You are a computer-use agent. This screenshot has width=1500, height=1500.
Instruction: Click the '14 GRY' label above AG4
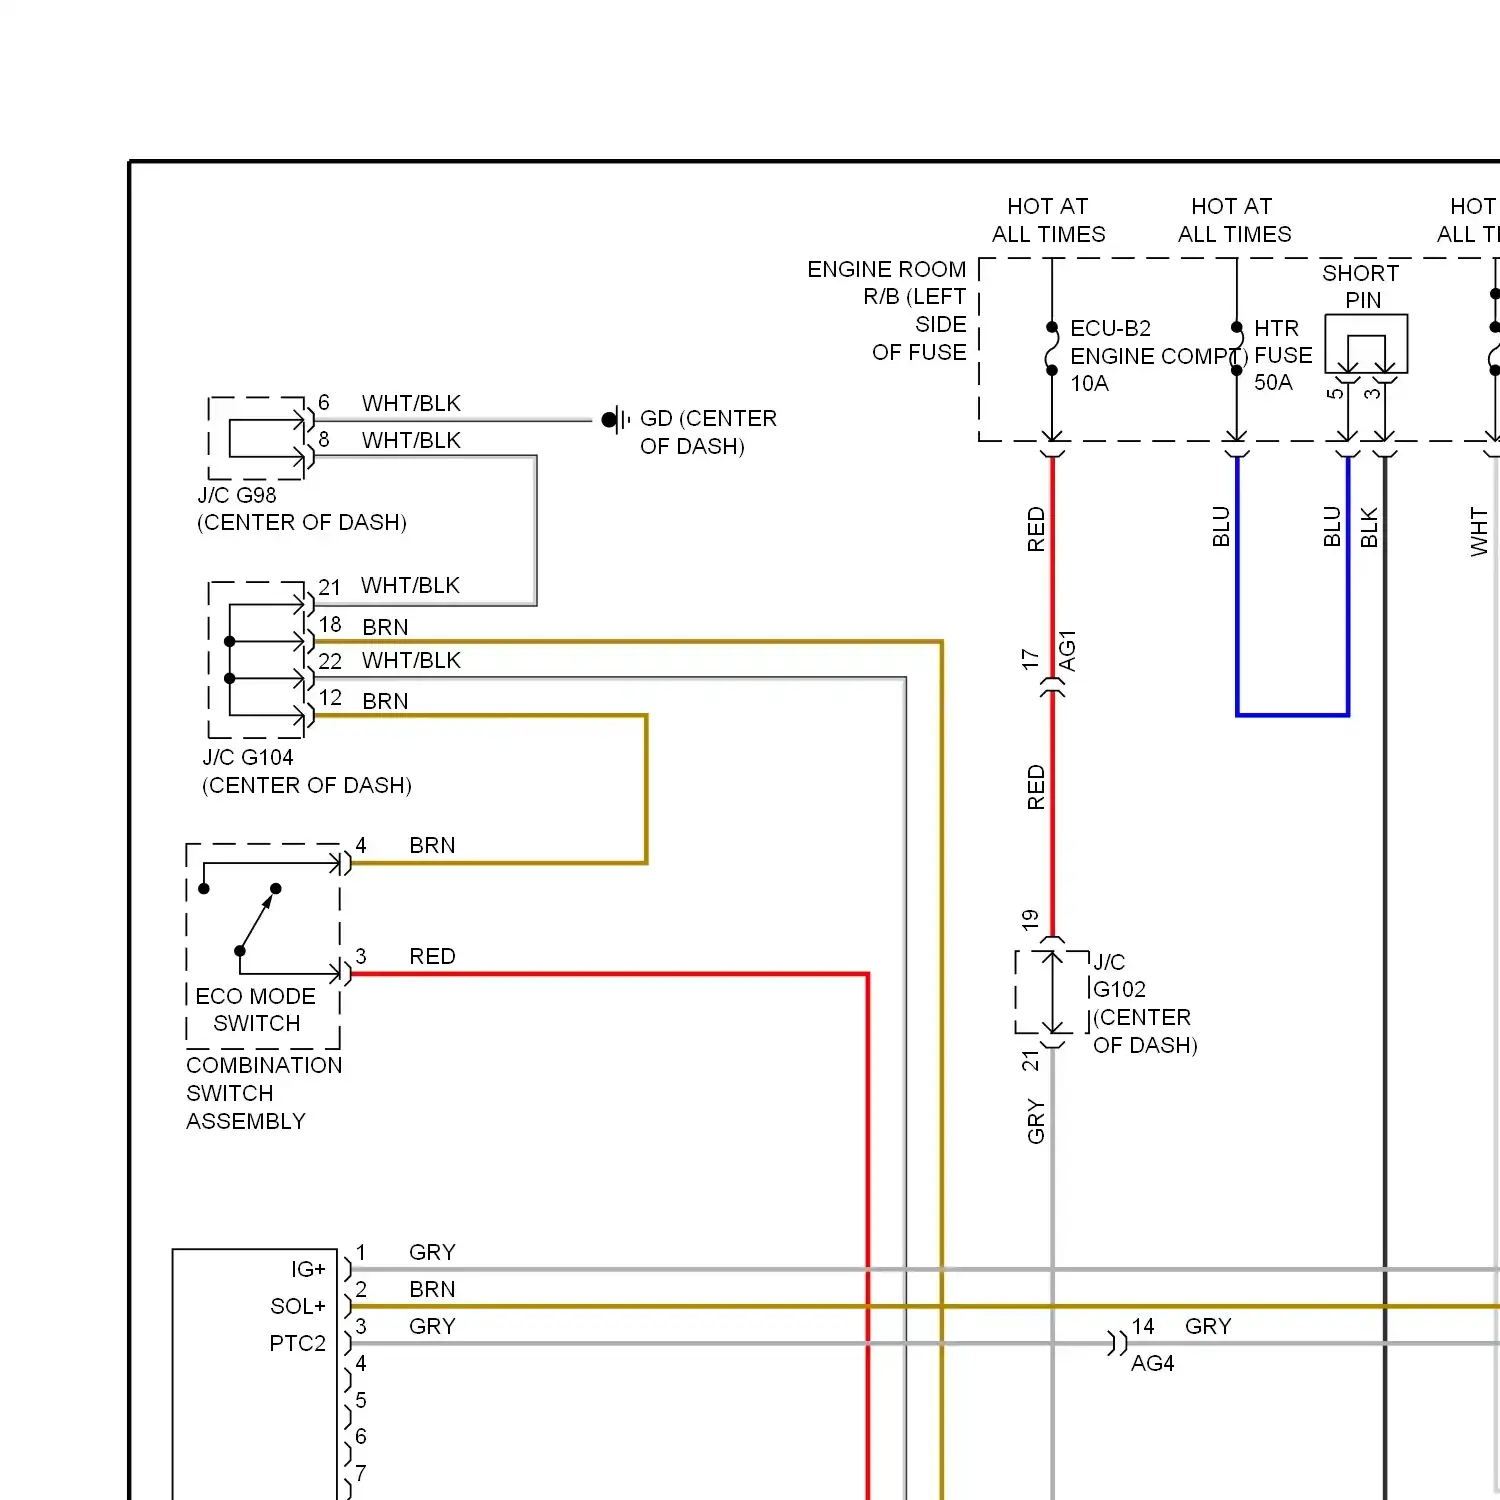(x=1181, y=1326)
